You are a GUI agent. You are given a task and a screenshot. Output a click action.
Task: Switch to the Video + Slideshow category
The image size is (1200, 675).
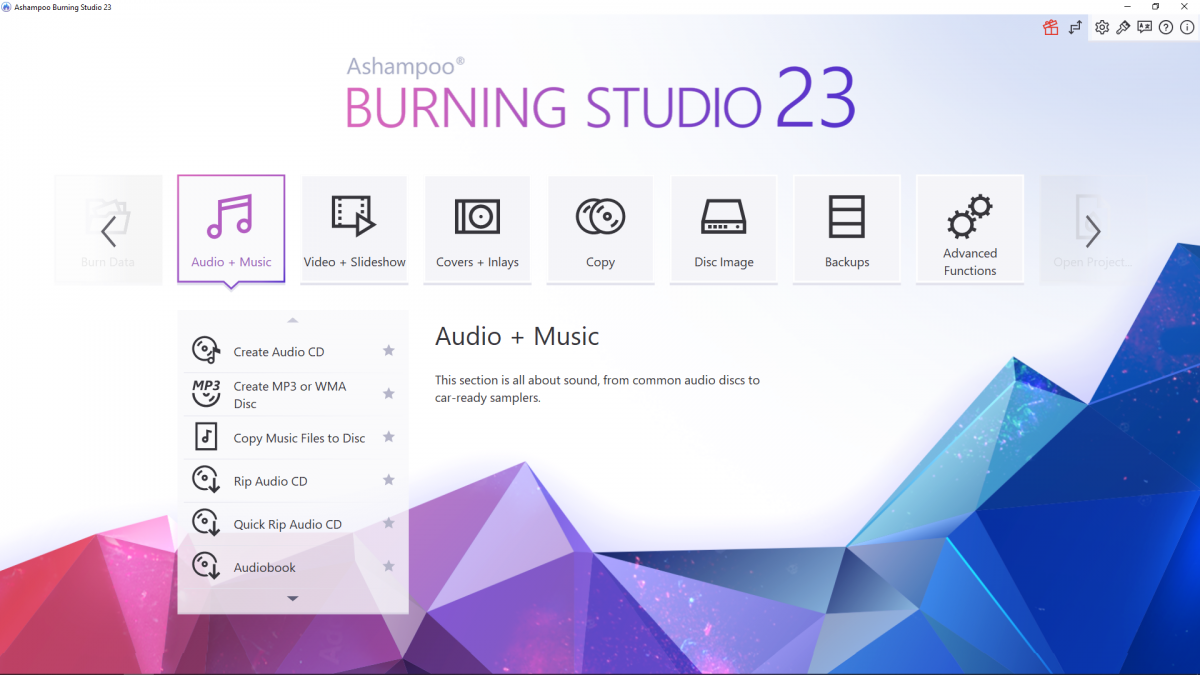pyautogui.click(x=354, y=228)
